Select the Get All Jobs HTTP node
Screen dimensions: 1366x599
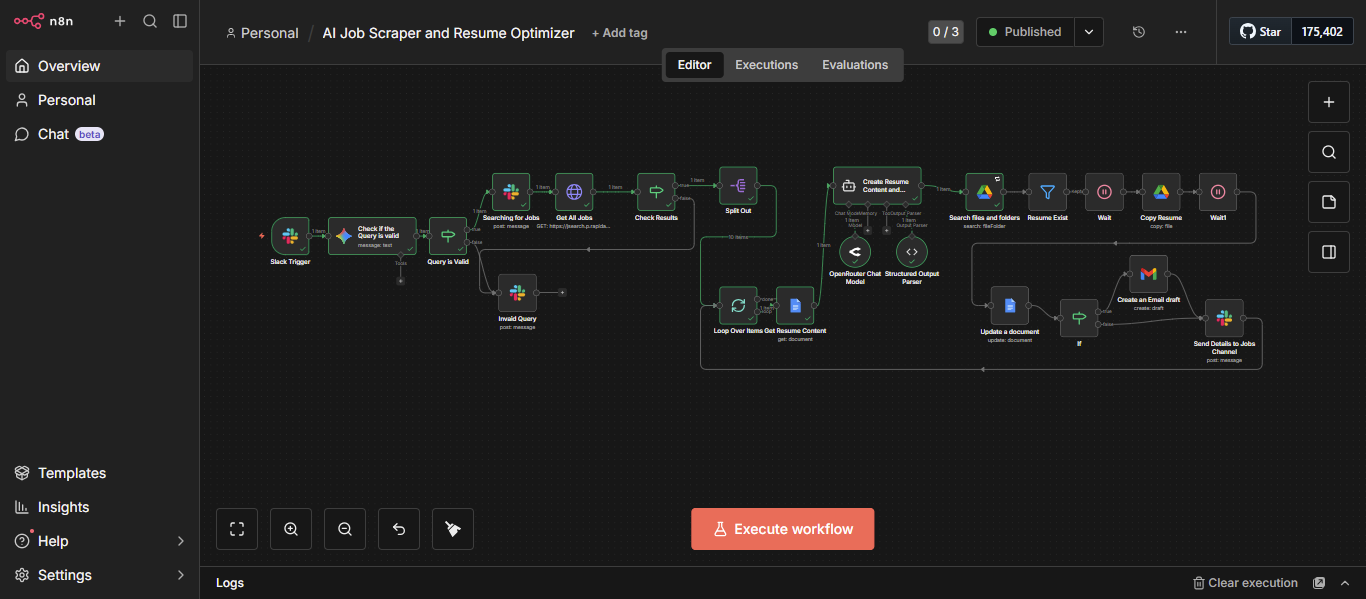[574, 192]
